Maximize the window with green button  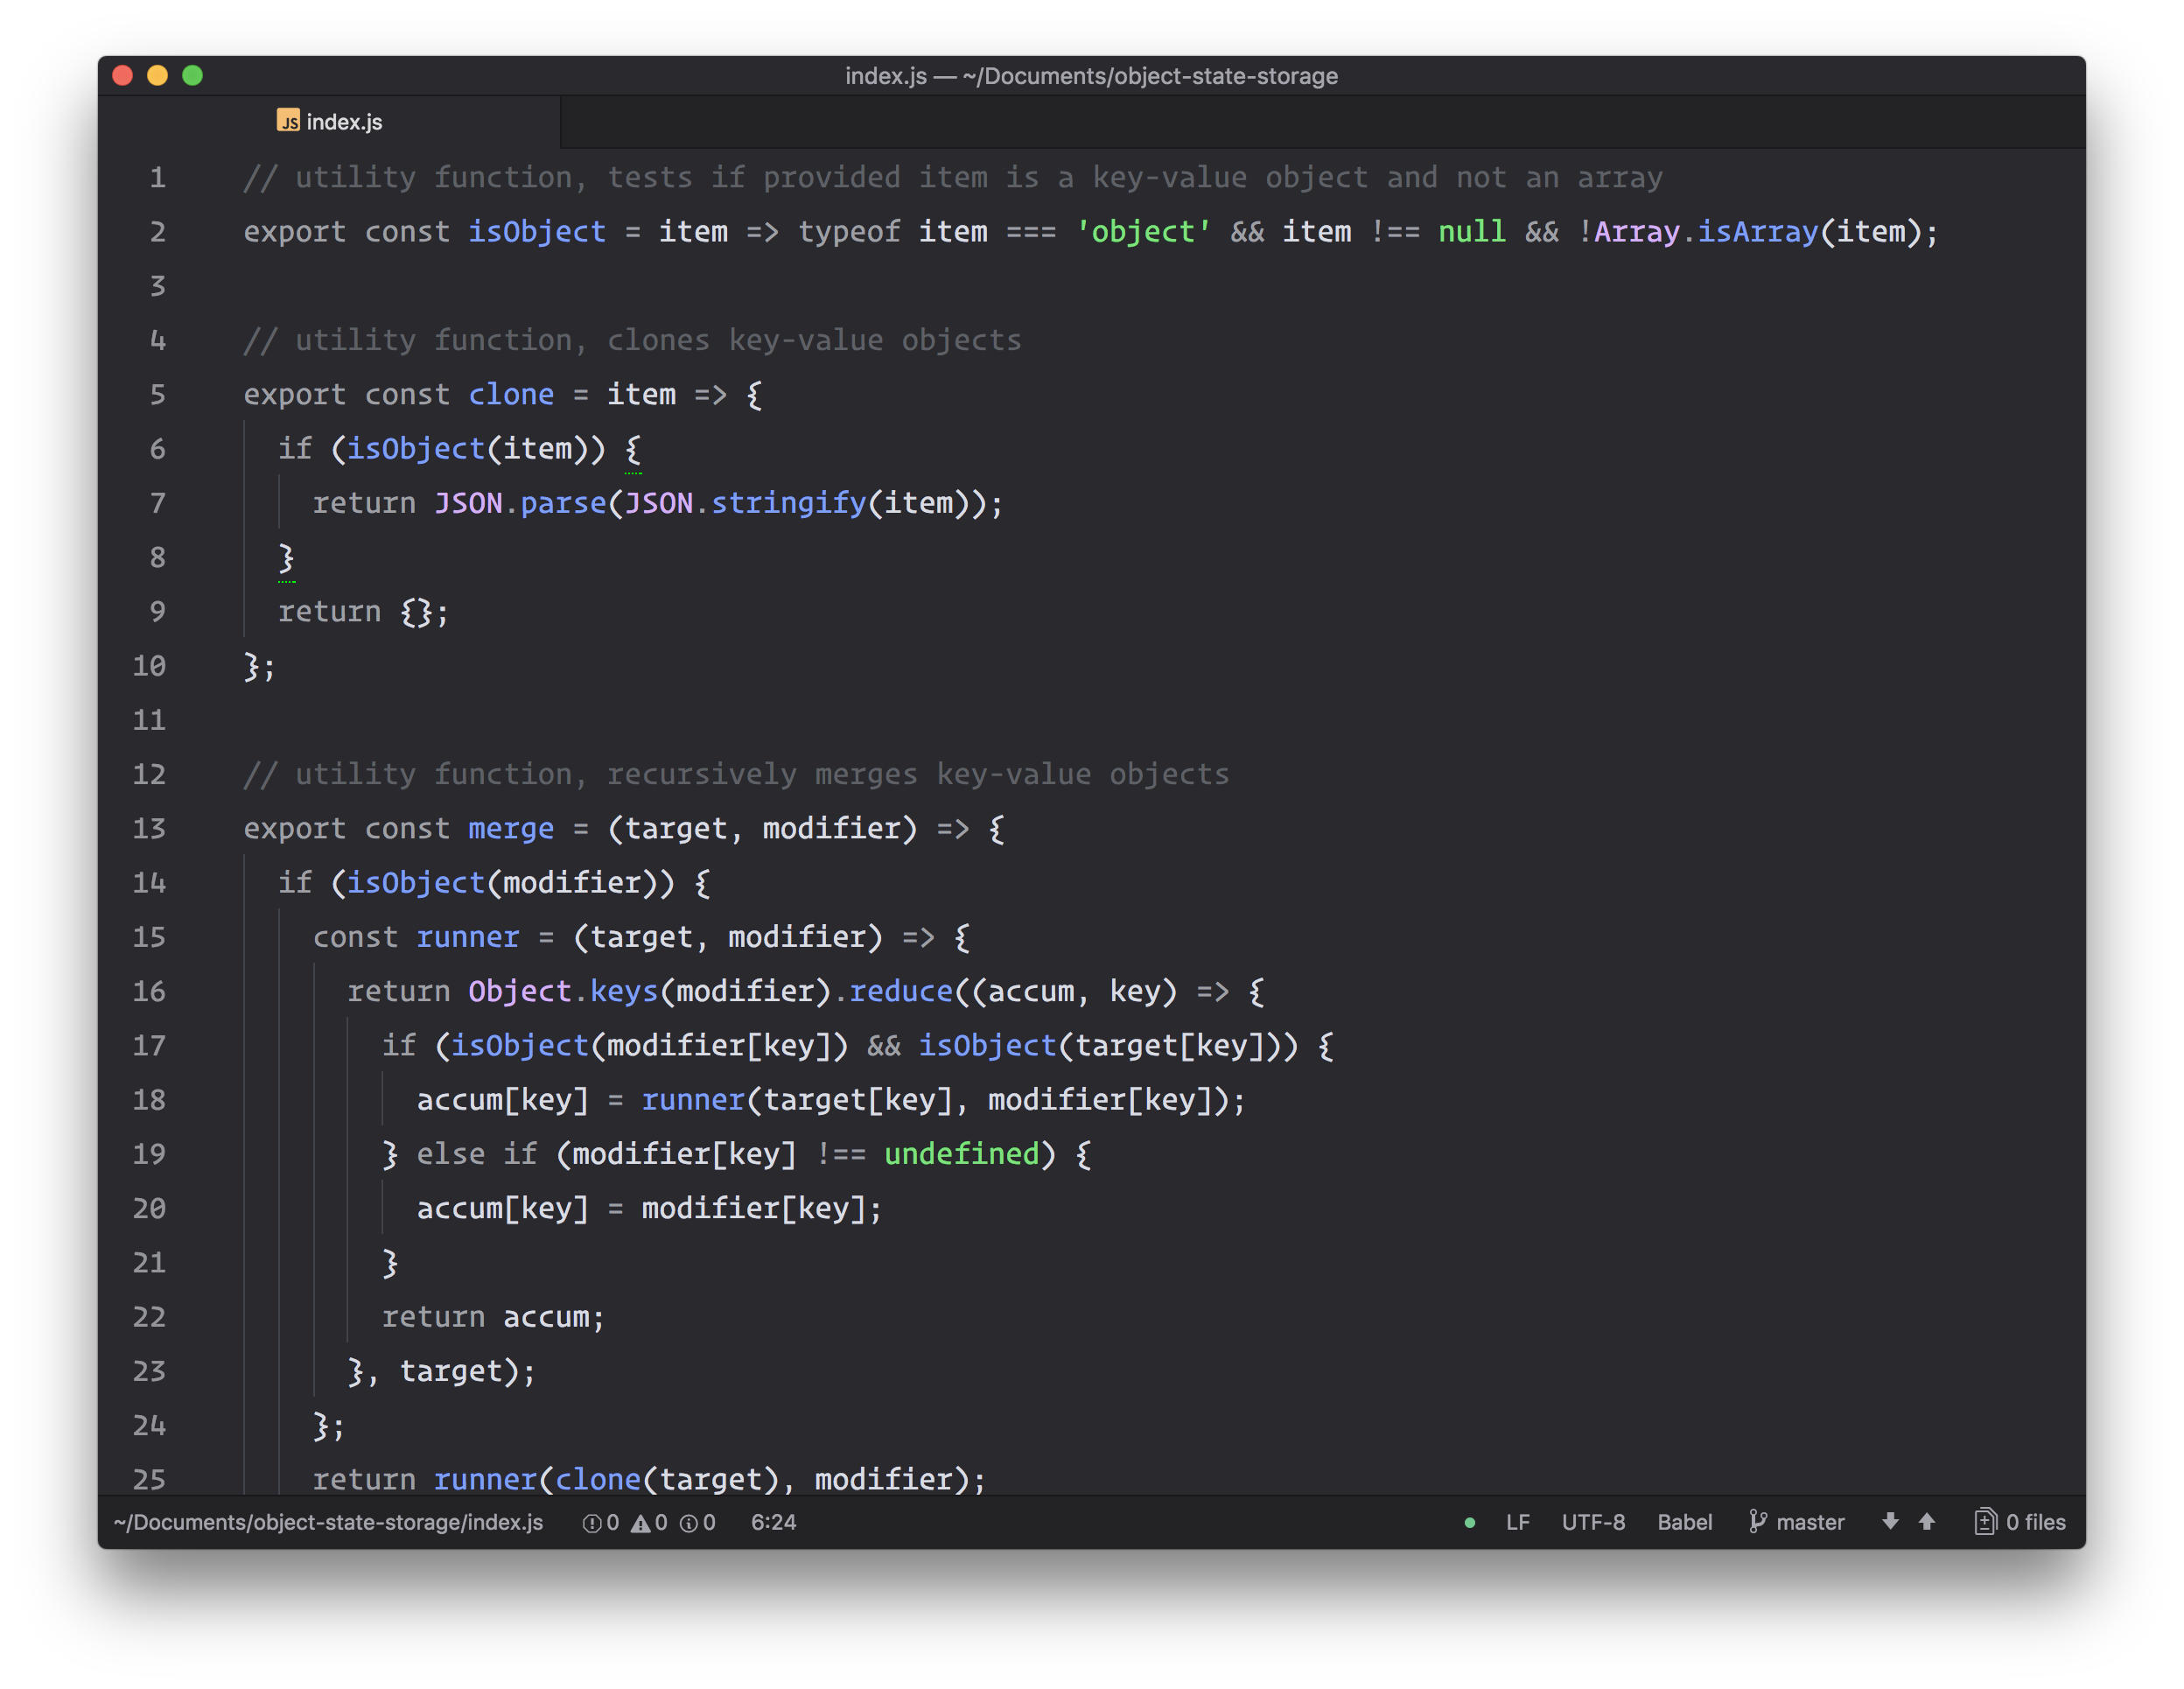193,76
